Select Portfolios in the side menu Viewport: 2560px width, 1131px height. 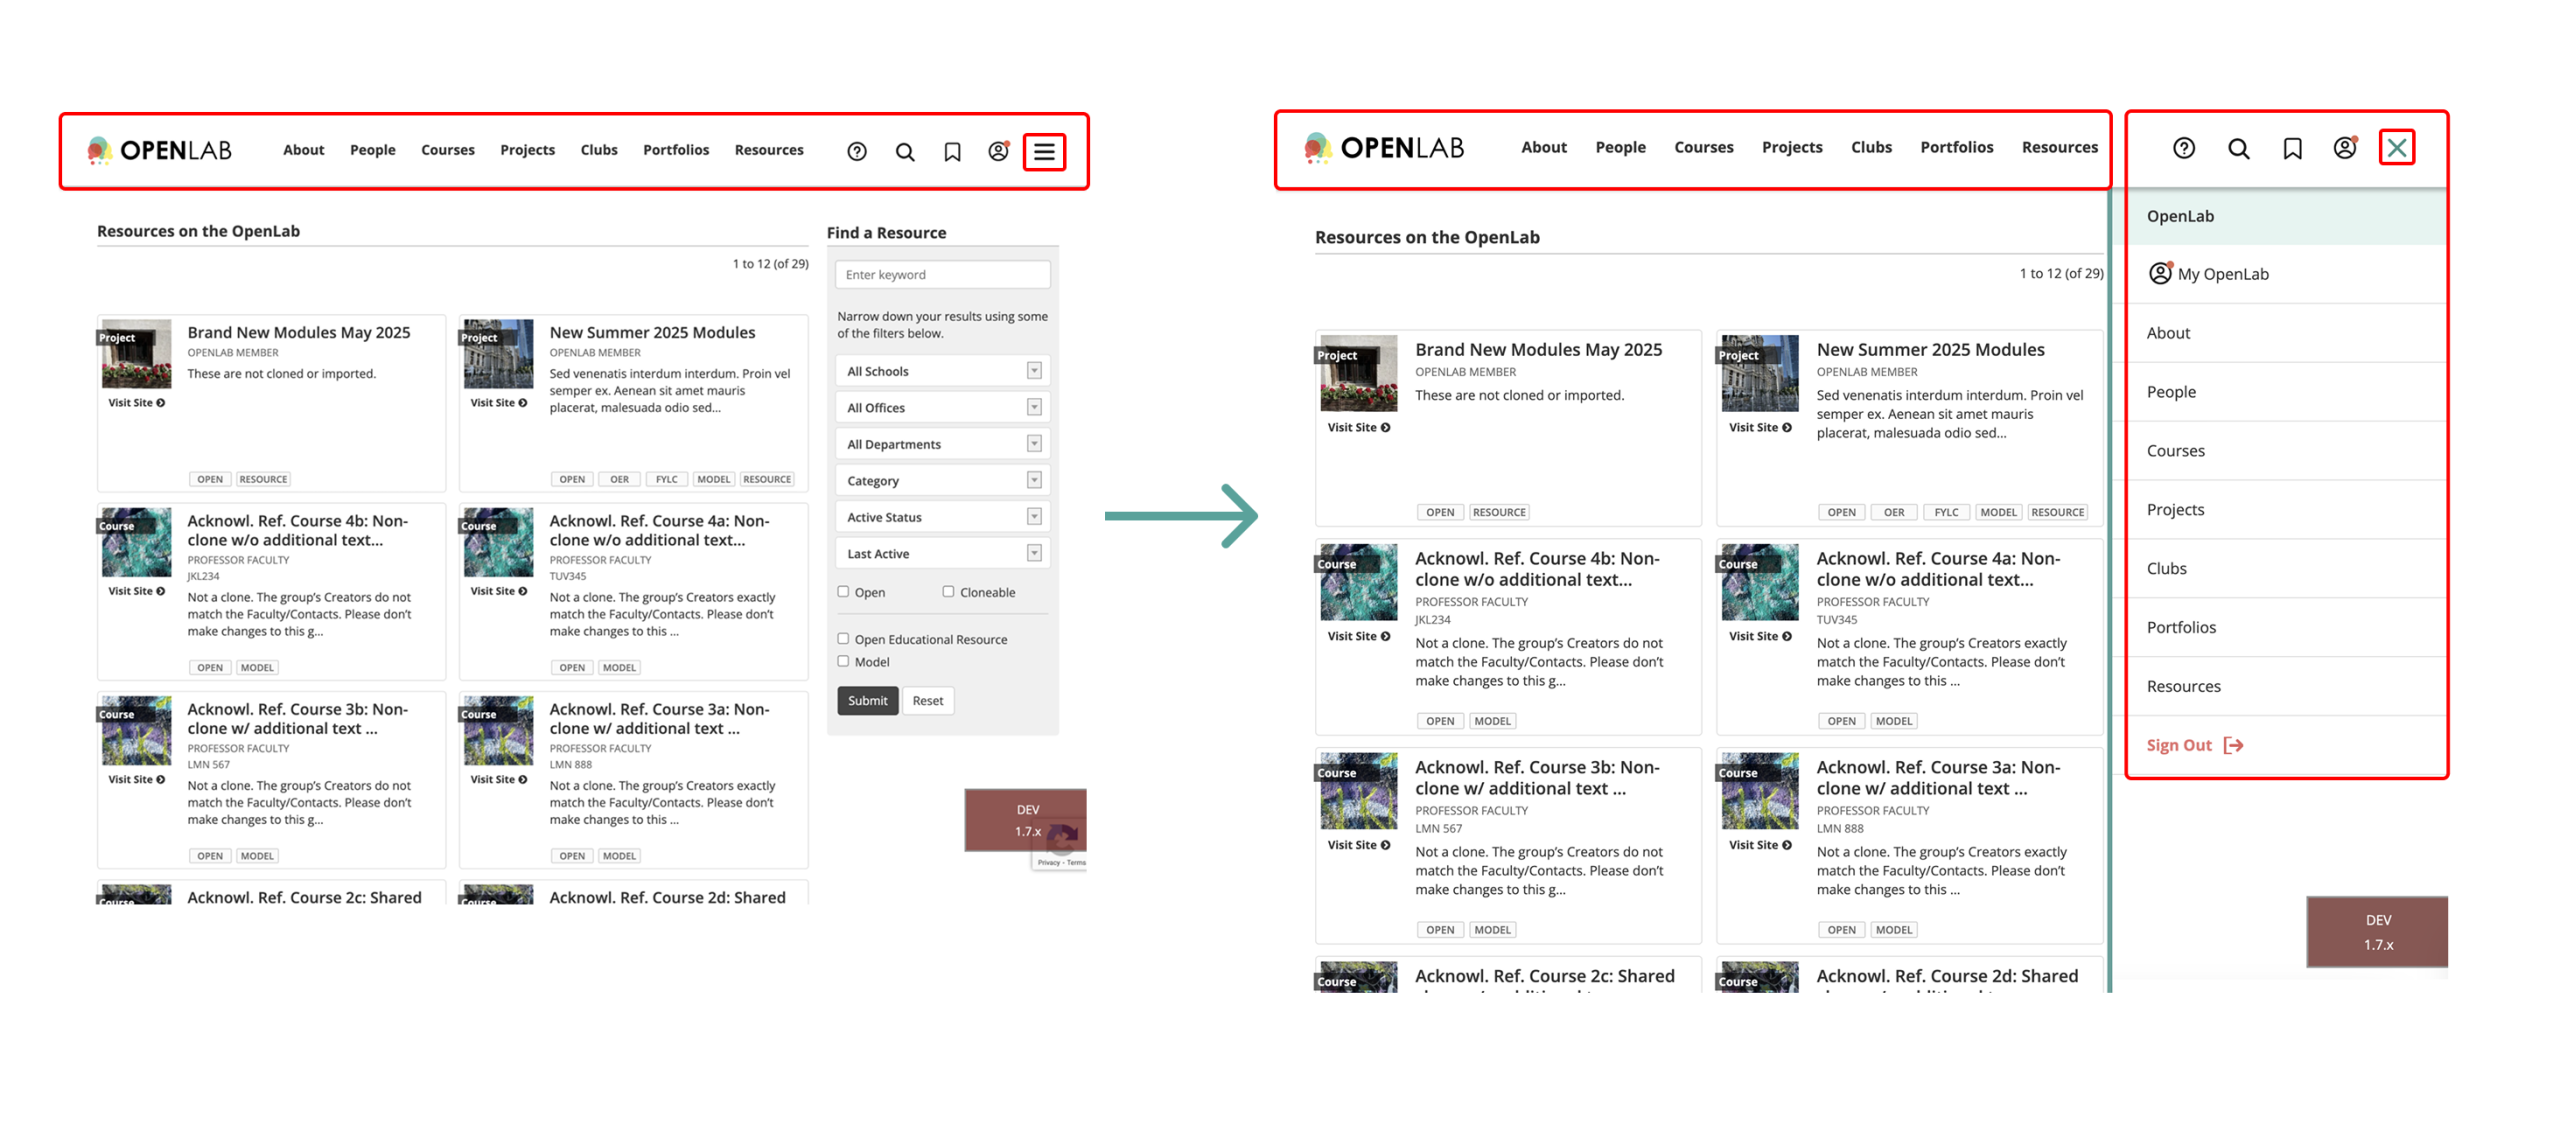coord(2180,627)
